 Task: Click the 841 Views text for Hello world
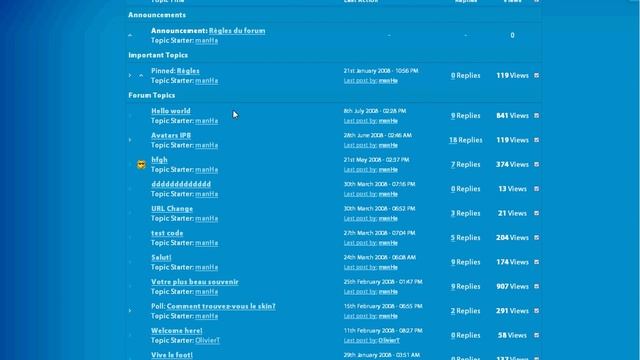512,116
